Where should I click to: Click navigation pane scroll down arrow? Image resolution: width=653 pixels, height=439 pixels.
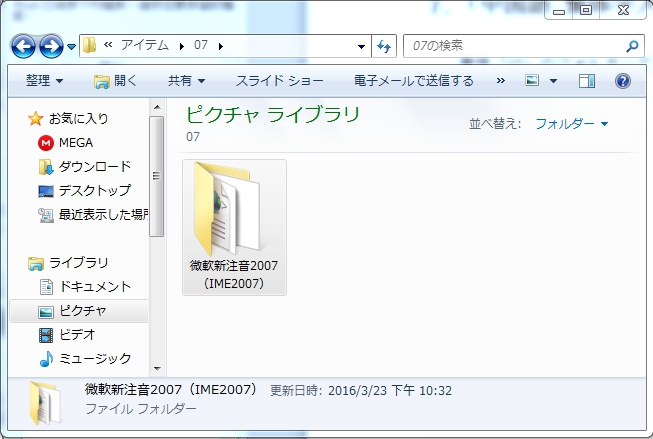157,369
